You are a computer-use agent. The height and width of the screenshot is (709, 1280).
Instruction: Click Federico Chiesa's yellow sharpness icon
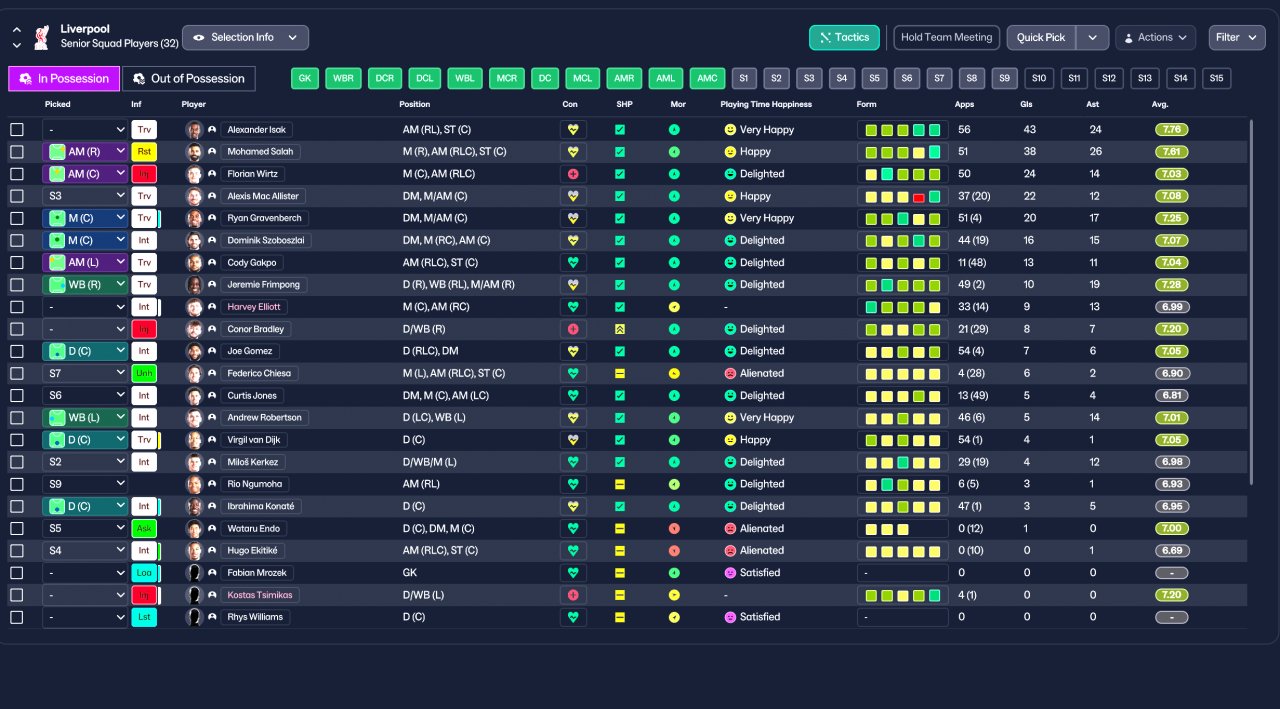point(620,373)
